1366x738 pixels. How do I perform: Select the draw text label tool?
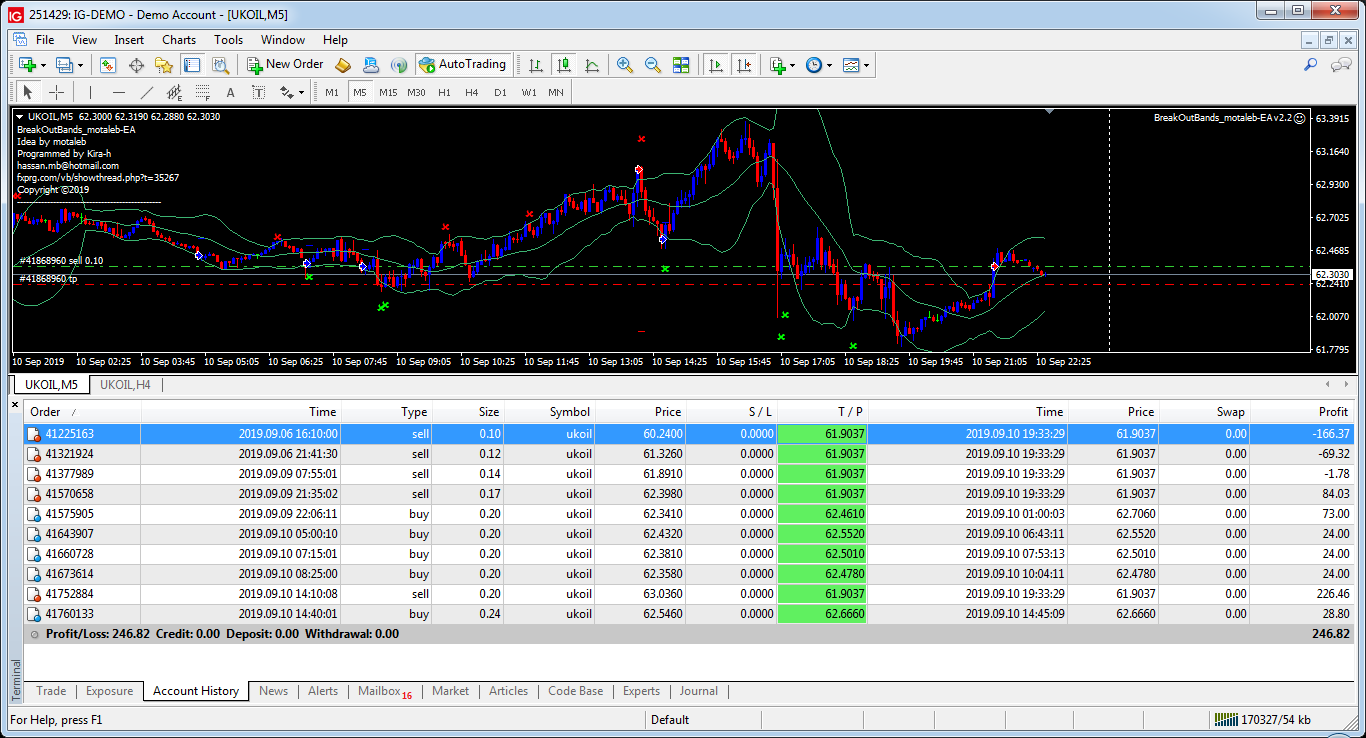coord(258,92)
